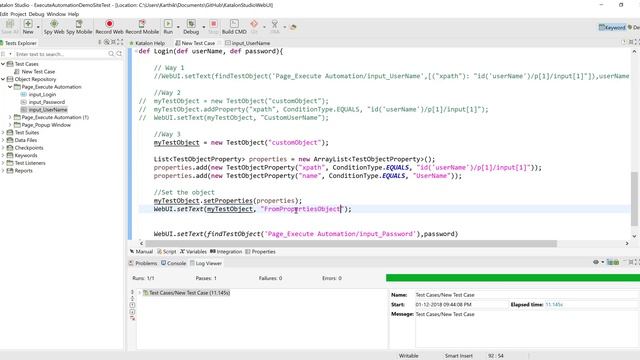Click the horizontal scrollbar of the editor
The height and width of the screenshot is (360, 640).
351,243
